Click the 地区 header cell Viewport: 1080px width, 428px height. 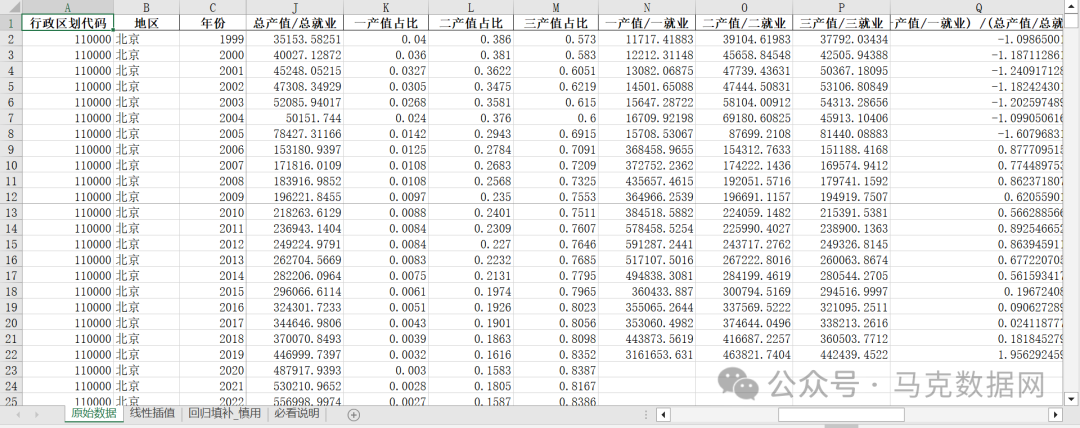pos(146,23)
